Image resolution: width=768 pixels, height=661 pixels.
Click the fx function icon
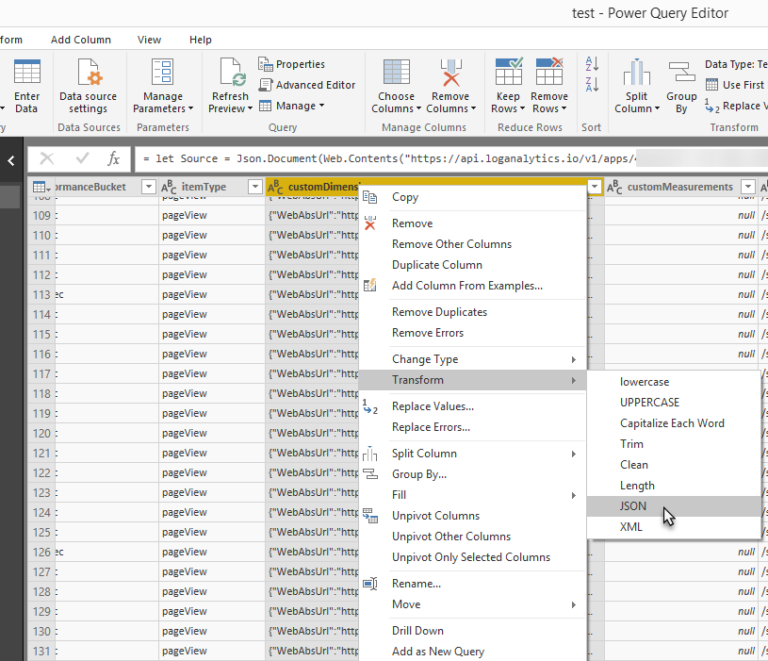(x=114, y=159)
